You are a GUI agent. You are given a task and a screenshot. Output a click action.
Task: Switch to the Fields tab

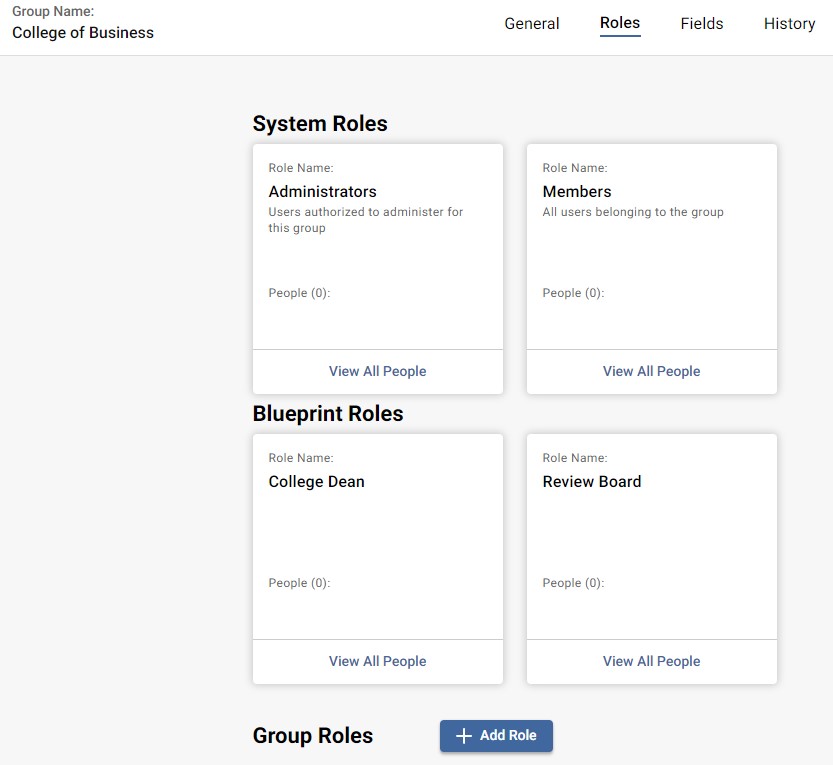tap(701, 23)
